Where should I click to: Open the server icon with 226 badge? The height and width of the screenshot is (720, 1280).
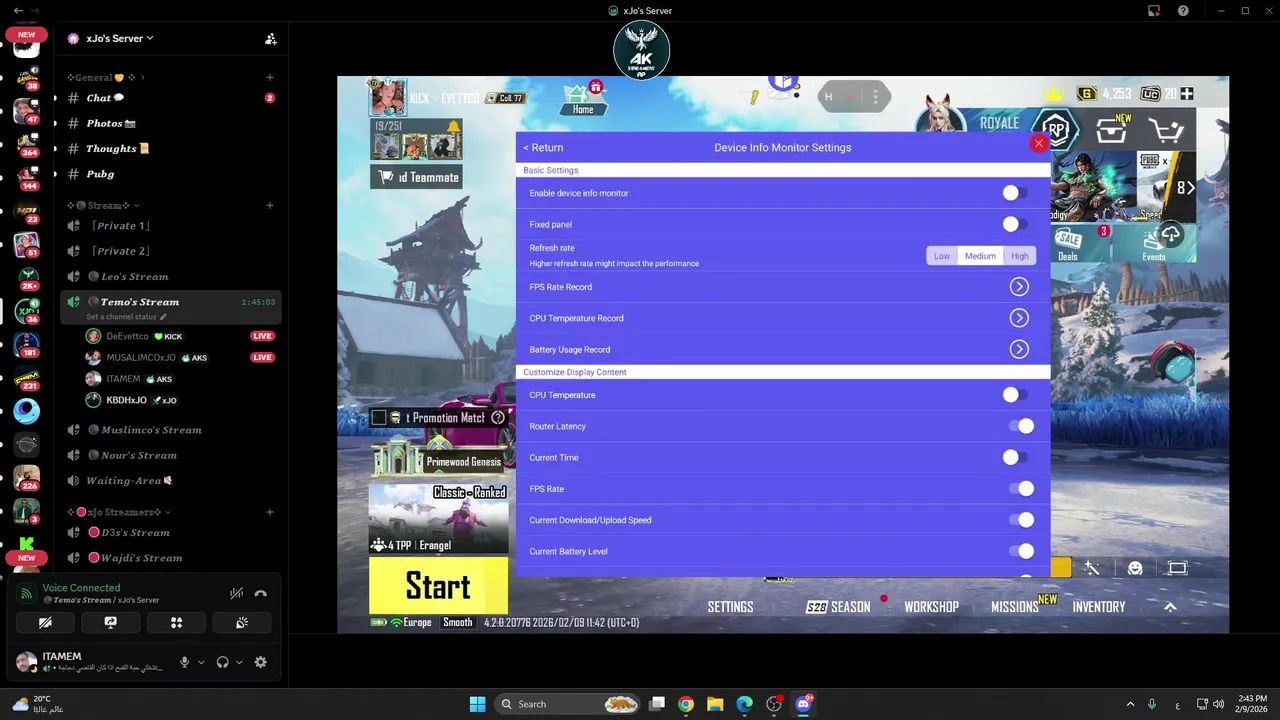click(27, 477)
